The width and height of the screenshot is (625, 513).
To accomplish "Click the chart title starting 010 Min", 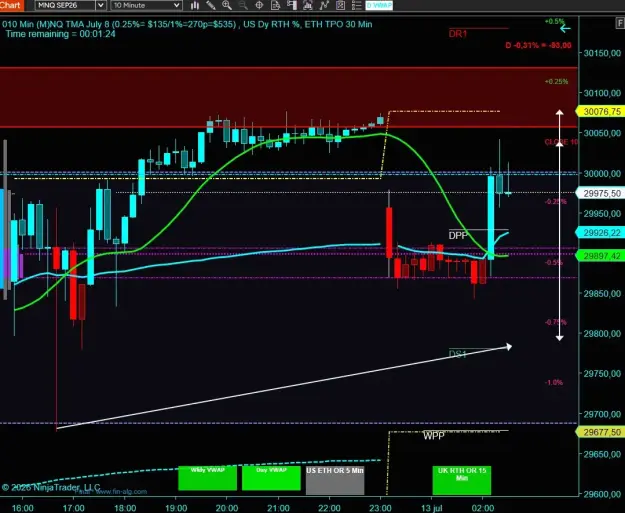I will tap(187, 24).
